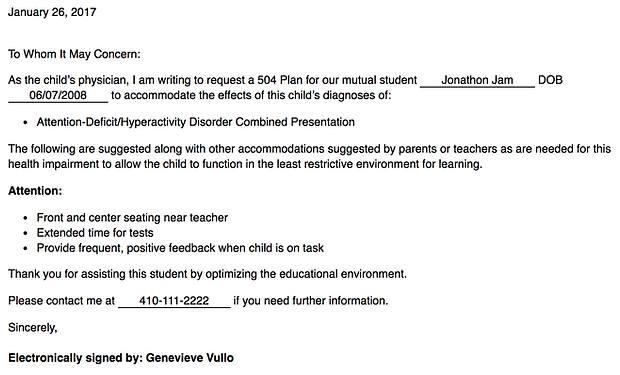The width and height of the screenshot is (620, 375).
Task: Click the date January 26, 2017
Action: pos(52,12)
